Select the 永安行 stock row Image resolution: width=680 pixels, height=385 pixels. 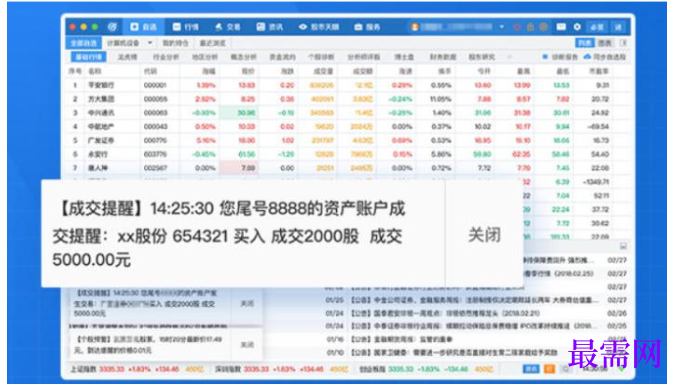[348, 154]
